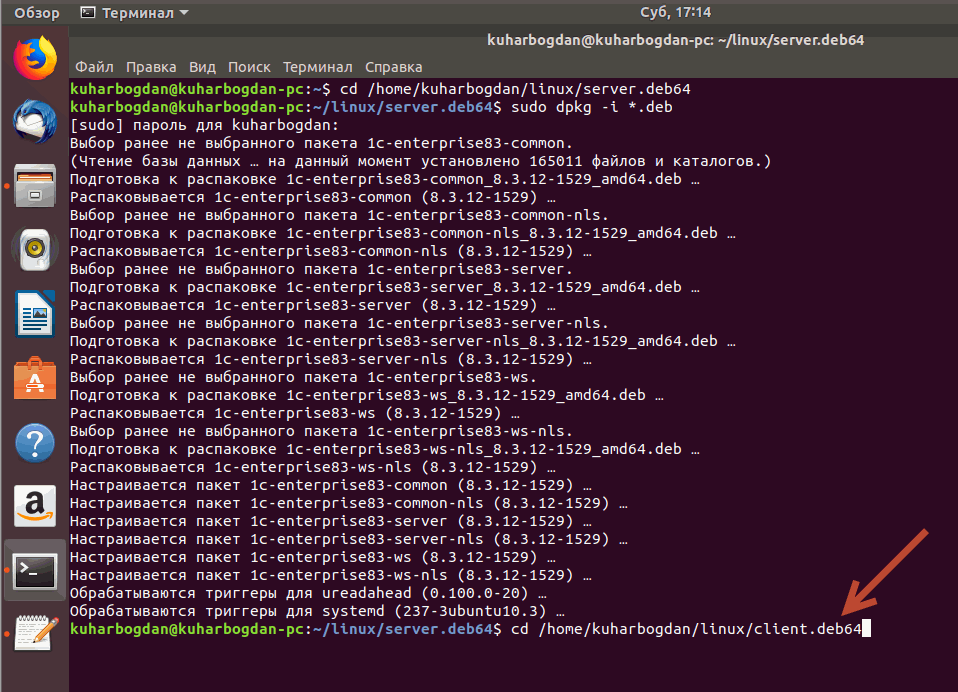The height and width of the screenshot is (692, 958).
Task: Open Rhythmbox music player
Action: 34,250
